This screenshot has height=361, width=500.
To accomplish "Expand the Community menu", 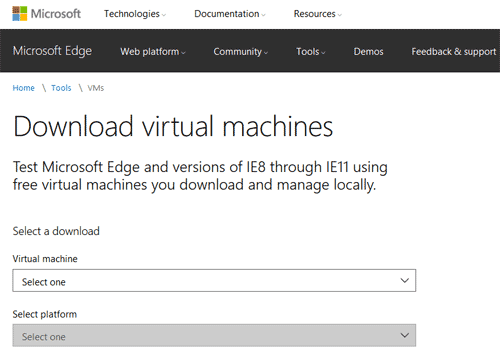I will pyautogui.click(x=241, y=52).
